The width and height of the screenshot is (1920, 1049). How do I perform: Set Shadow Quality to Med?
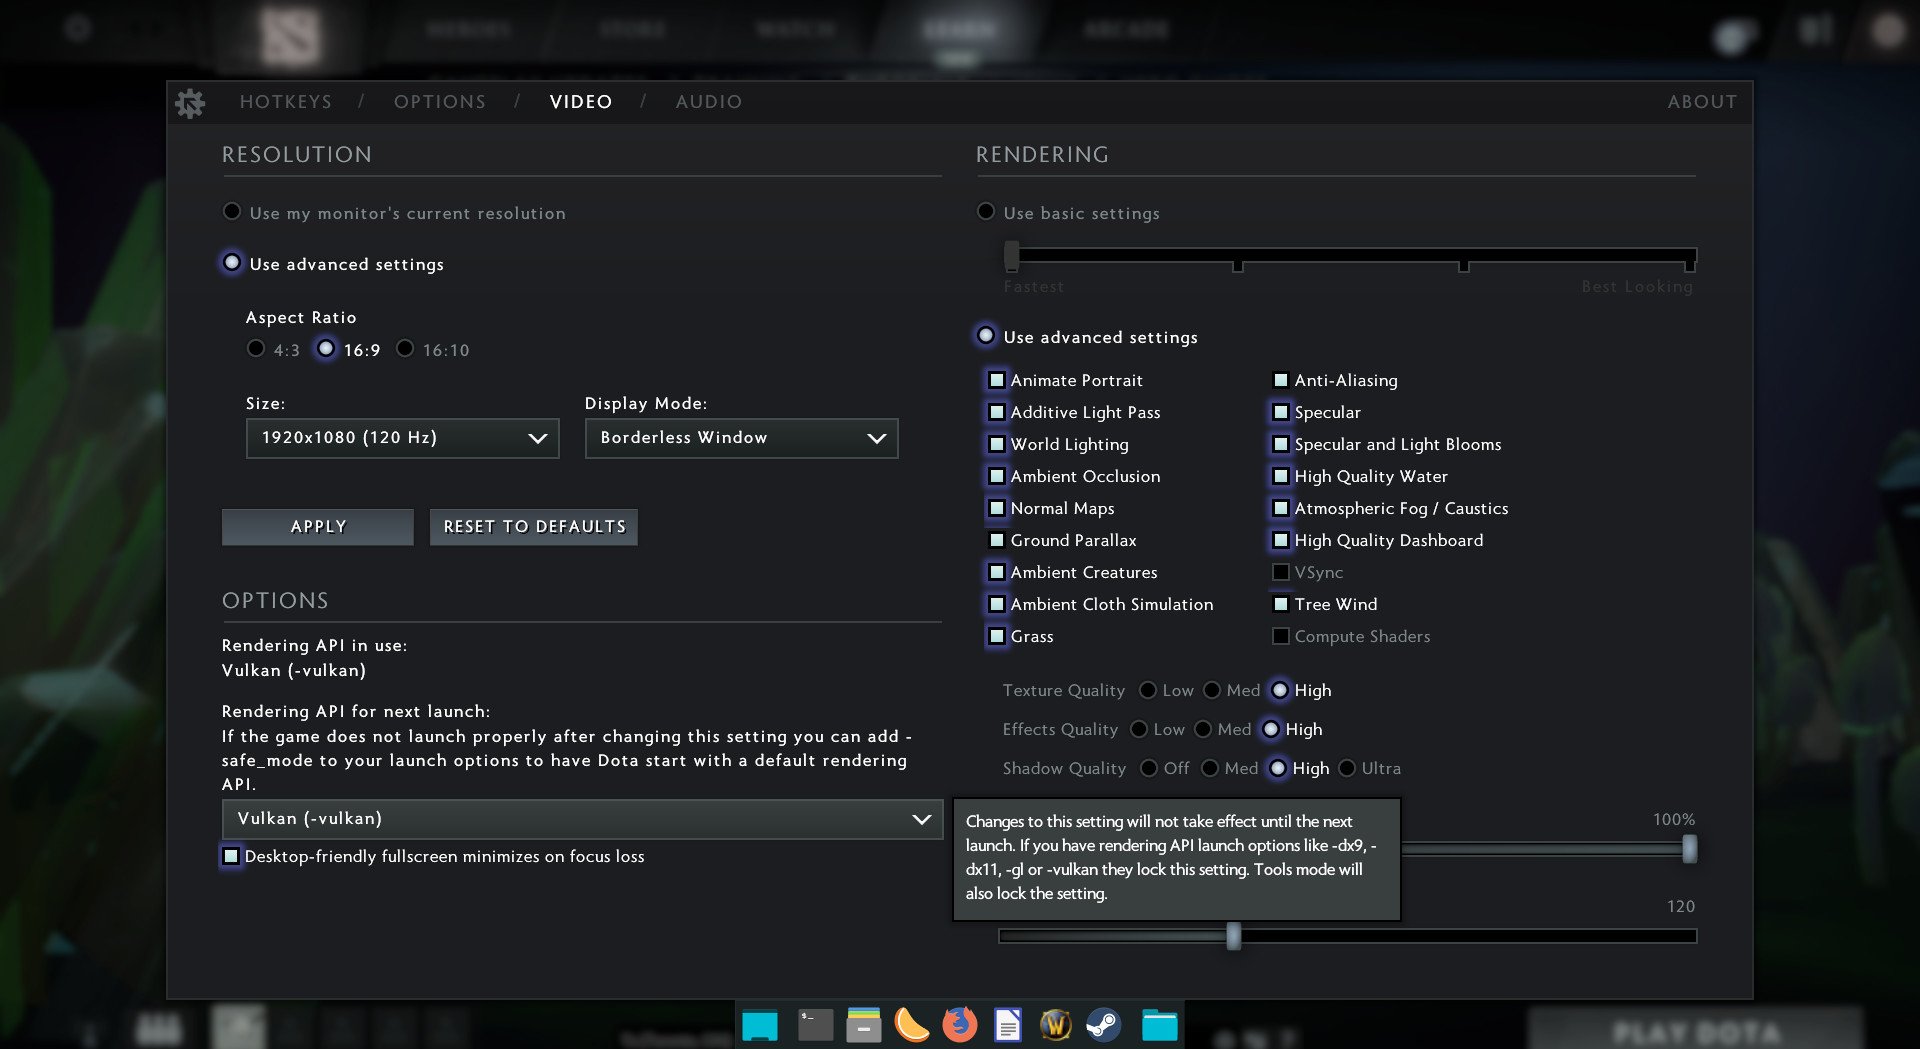[x=1210, y=768]
